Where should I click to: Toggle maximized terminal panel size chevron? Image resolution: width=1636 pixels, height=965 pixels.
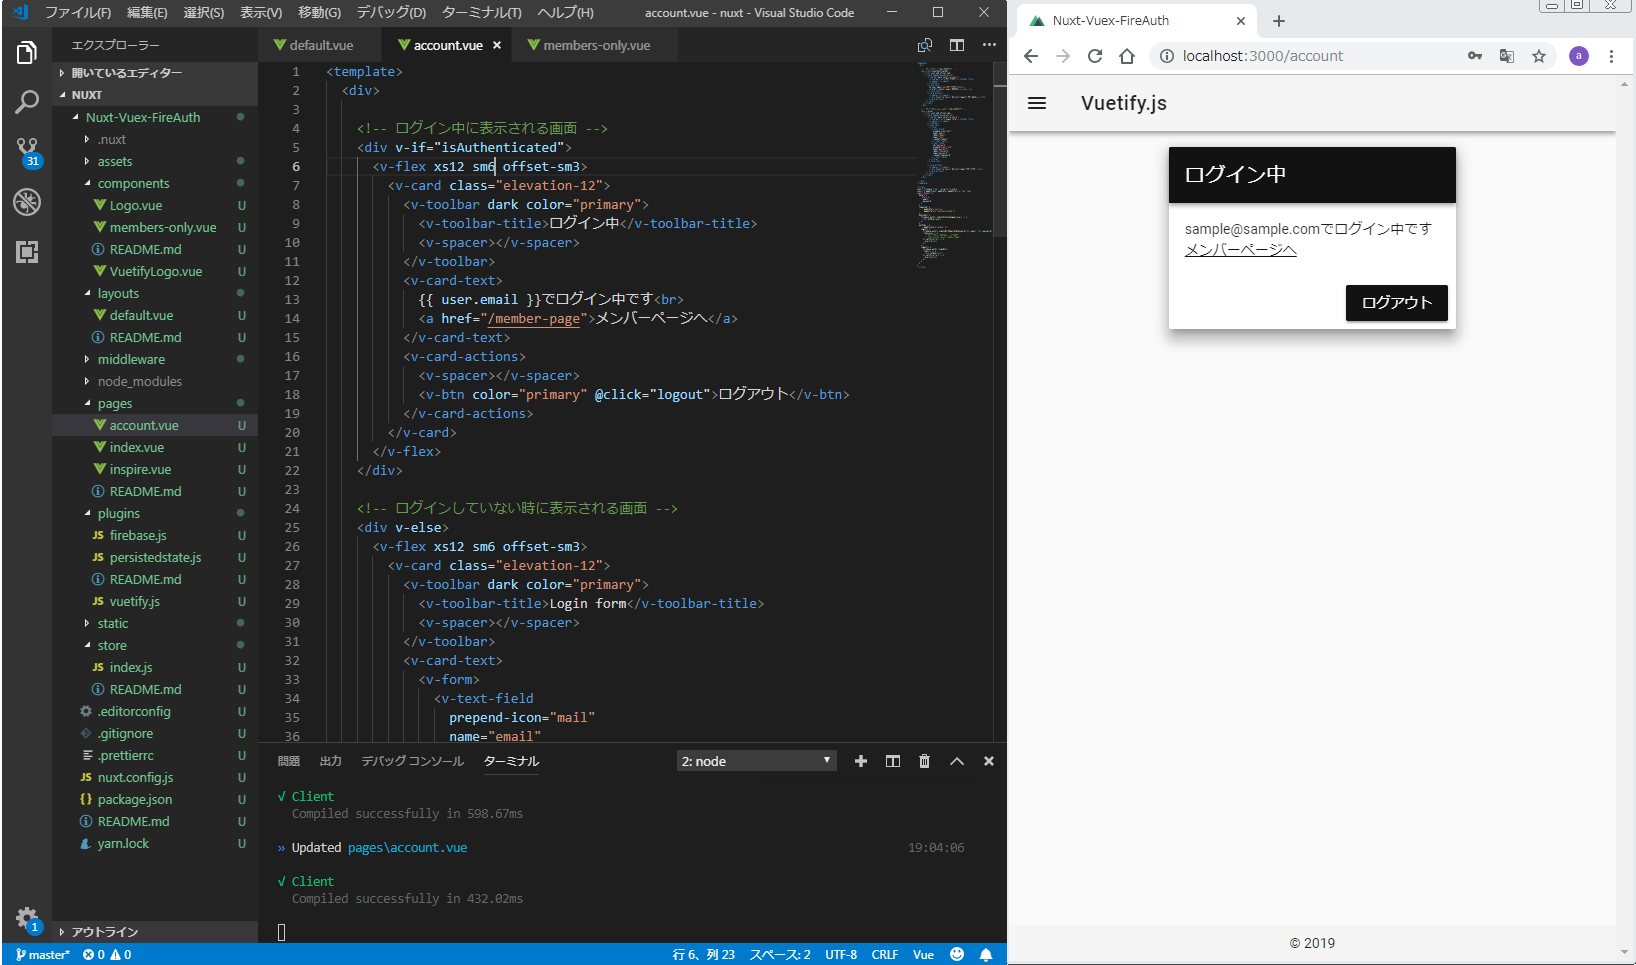click(957, 761)
